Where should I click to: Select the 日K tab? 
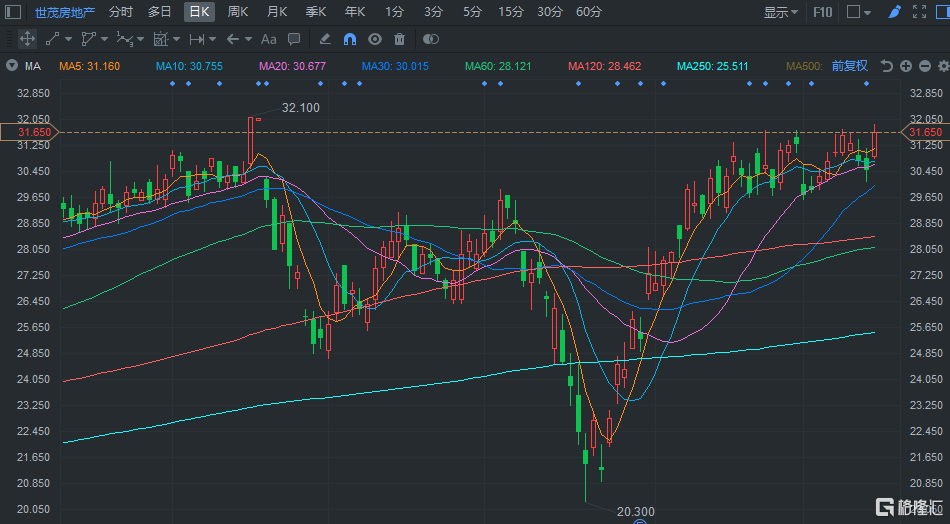[199, 12]
